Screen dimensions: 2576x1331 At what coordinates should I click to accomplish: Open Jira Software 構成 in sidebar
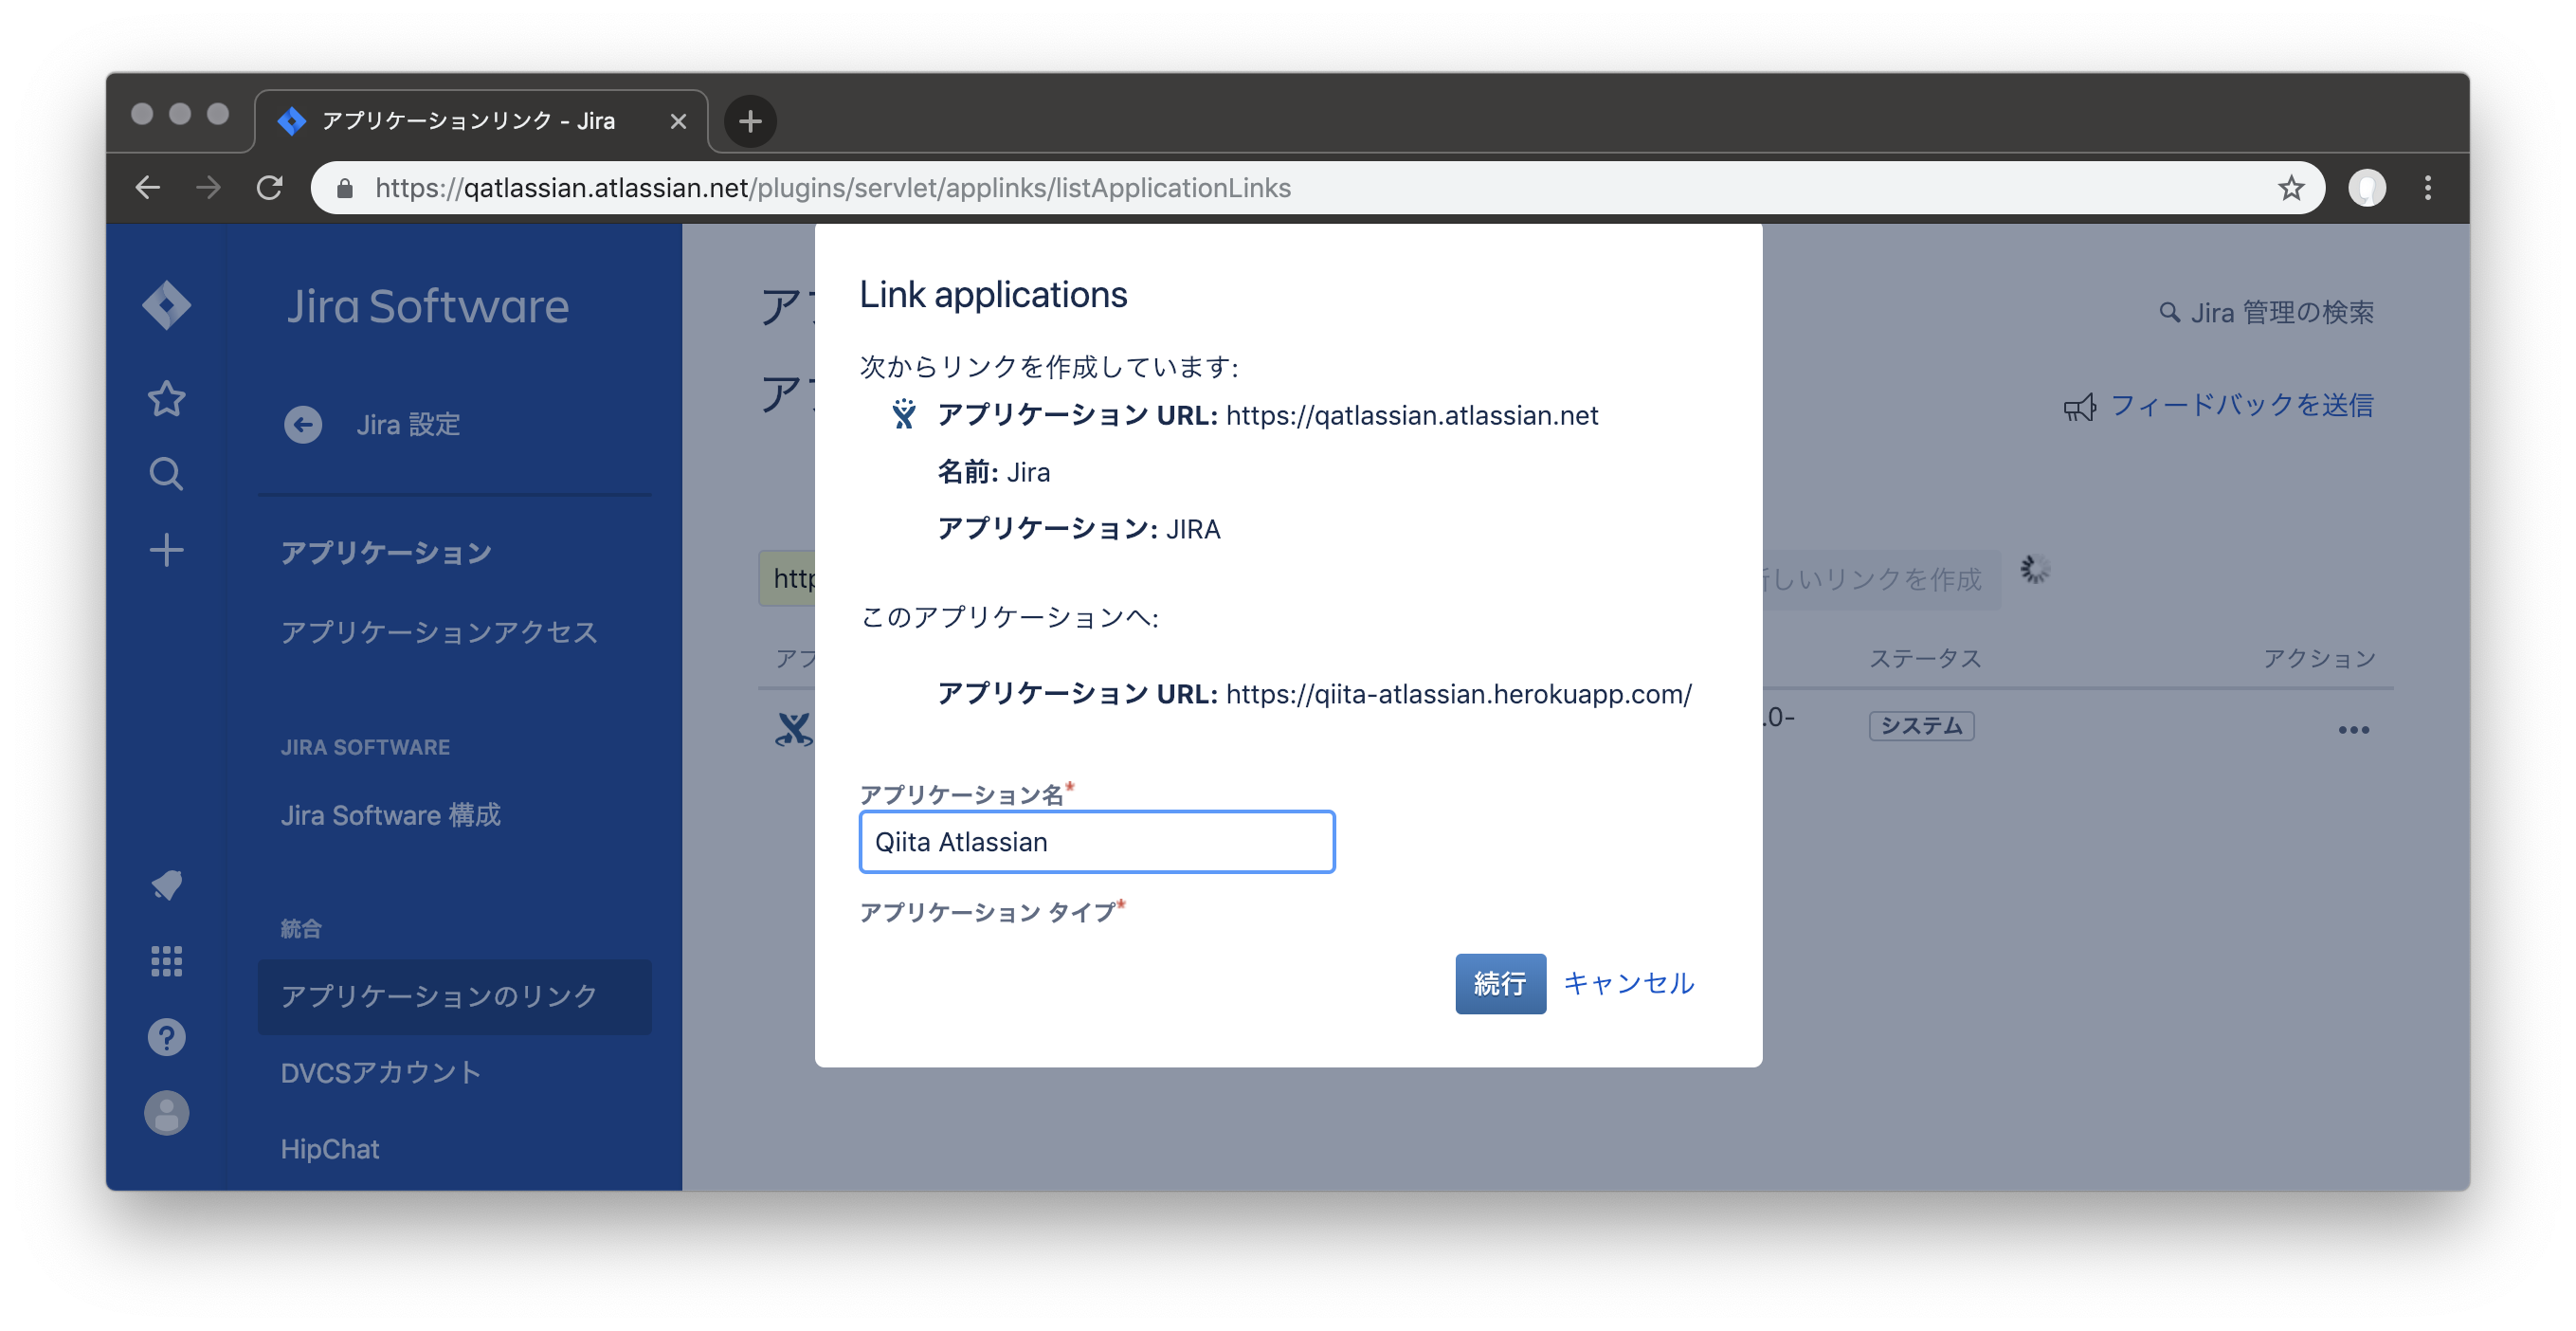[x=390, y=814]
